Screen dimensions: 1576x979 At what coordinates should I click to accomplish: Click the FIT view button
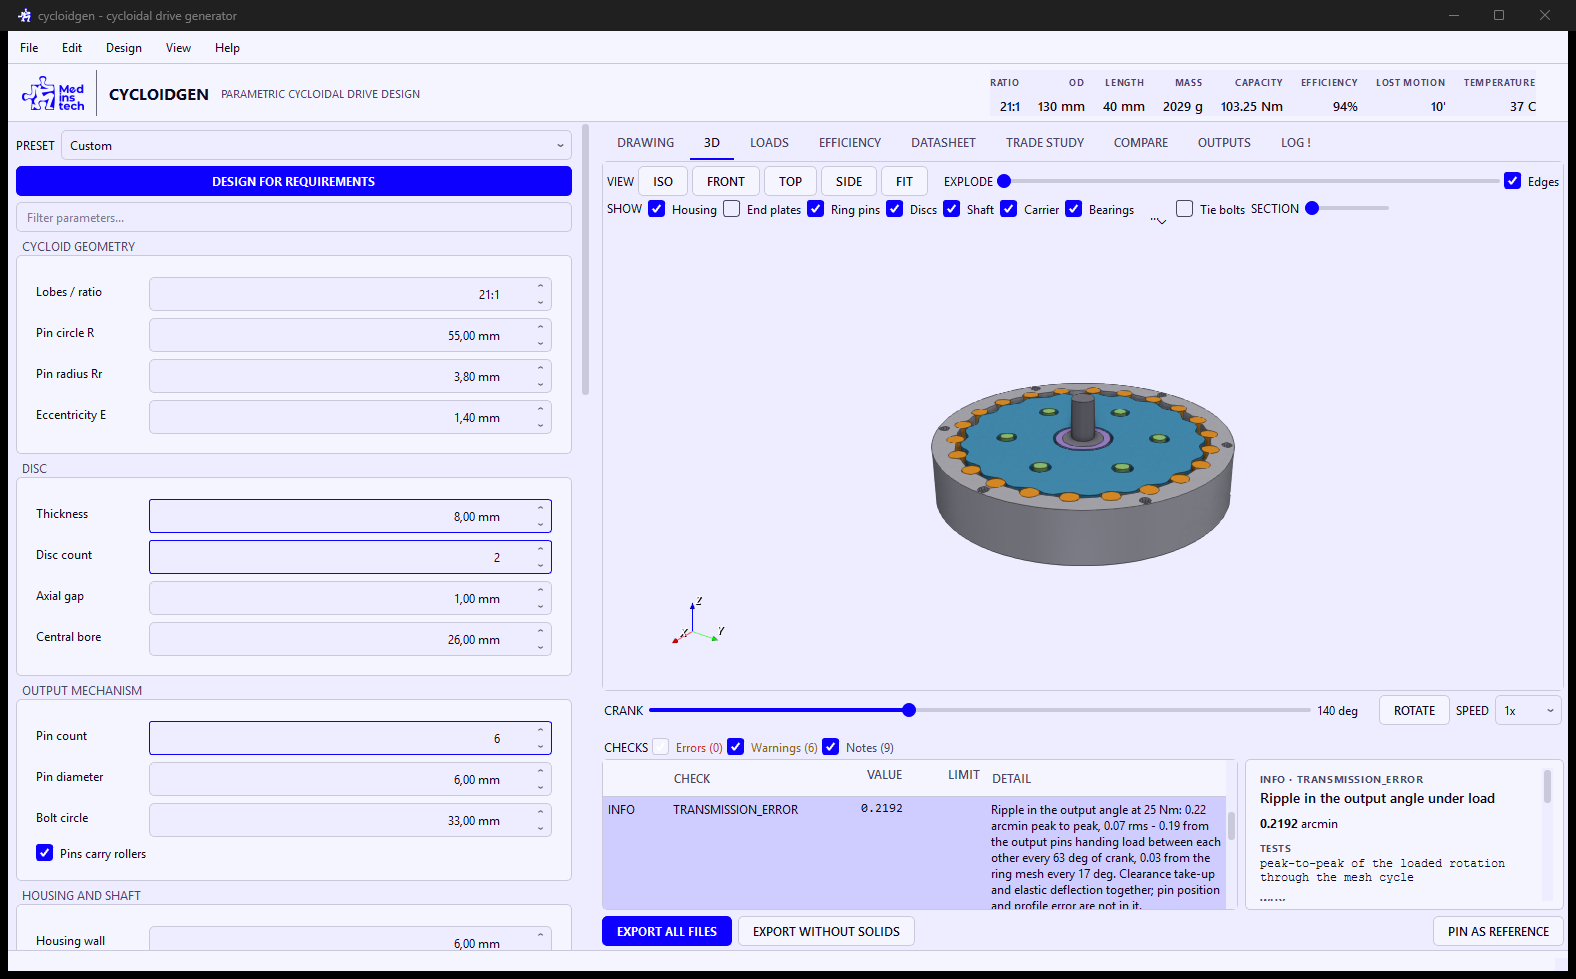[905, 182]
